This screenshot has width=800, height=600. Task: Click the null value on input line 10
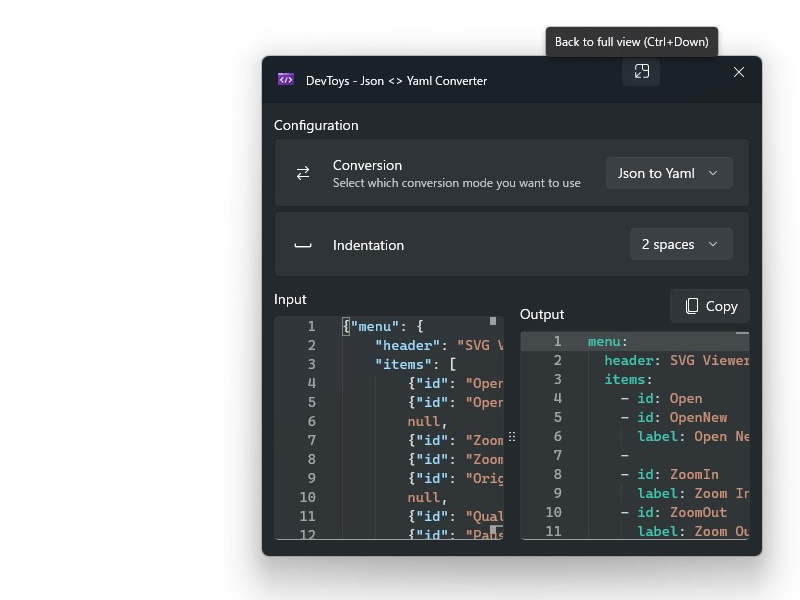pyautogui.click(x=423, y=497)
